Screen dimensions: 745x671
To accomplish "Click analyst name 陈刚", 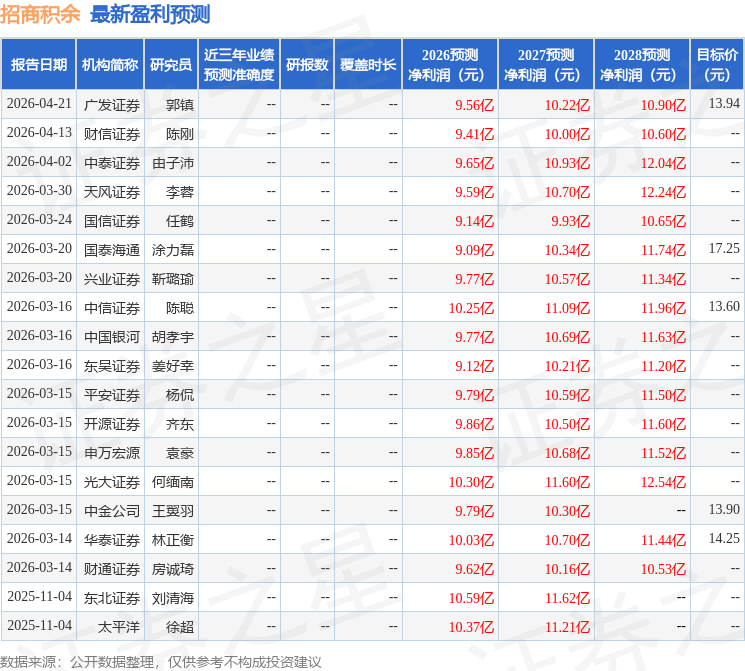I will click(x=180, y=134).
